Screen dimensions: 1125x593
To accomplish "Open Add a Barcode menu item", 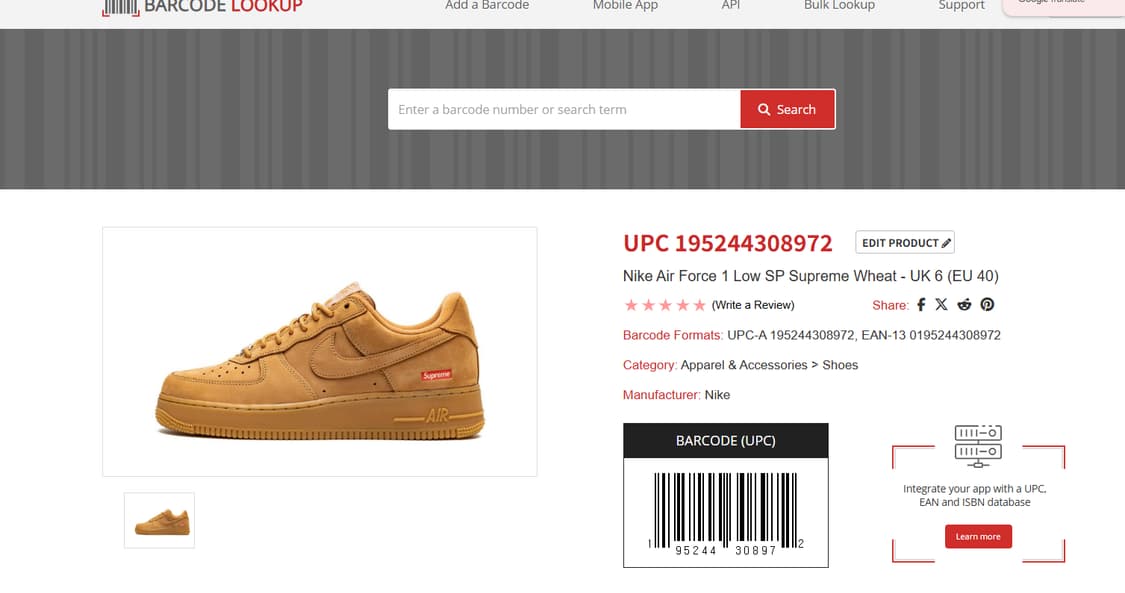I will 486,6.
